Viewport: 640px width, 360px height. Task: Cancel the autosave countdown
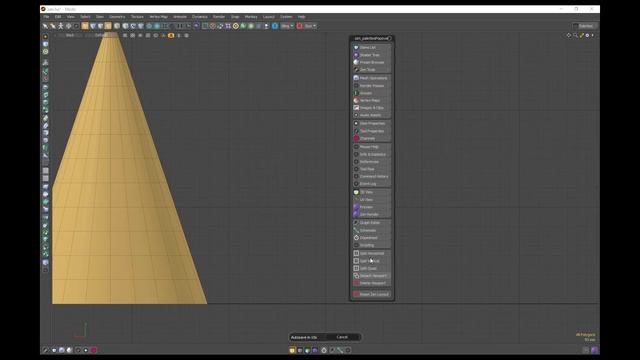pos(342,337)
